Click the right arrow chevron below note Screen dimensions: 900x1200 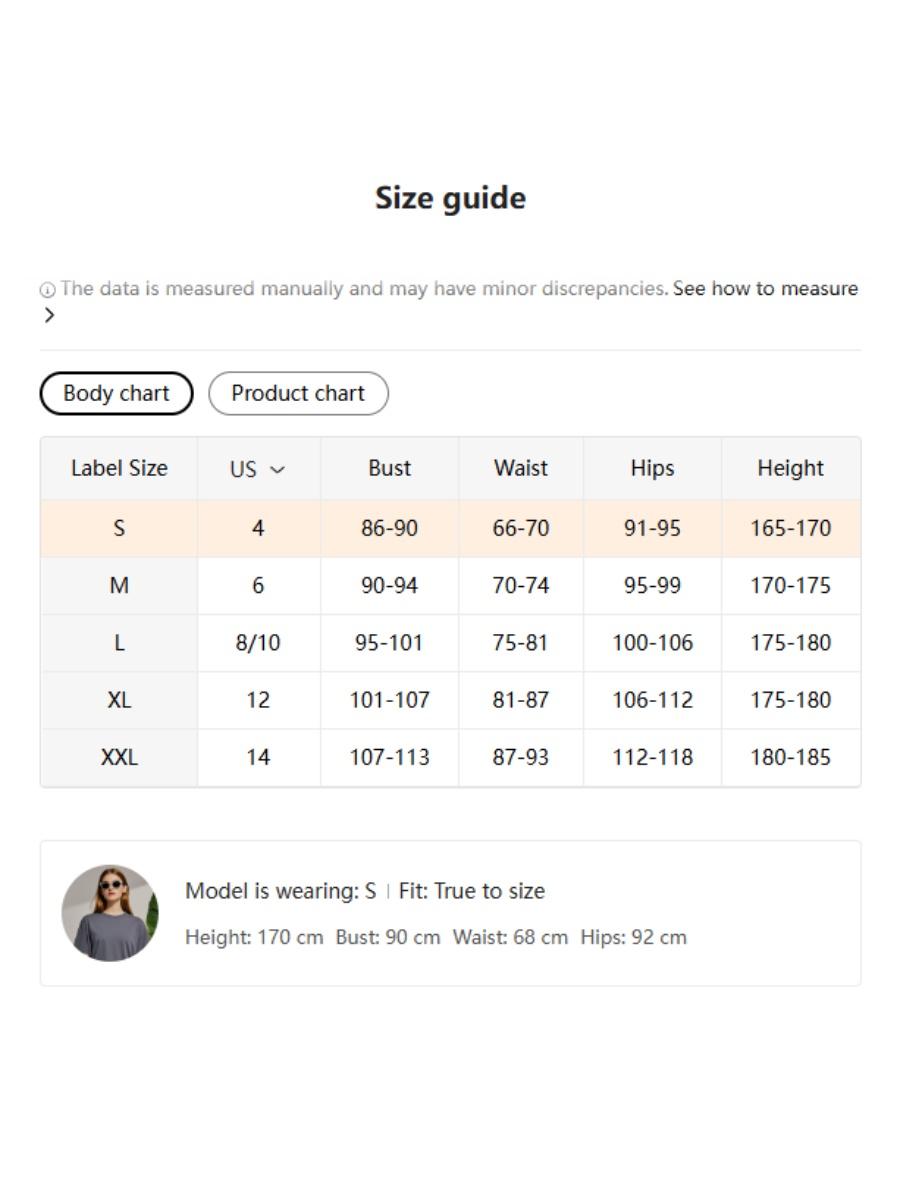pyautogui.click(x=48, y=316)
